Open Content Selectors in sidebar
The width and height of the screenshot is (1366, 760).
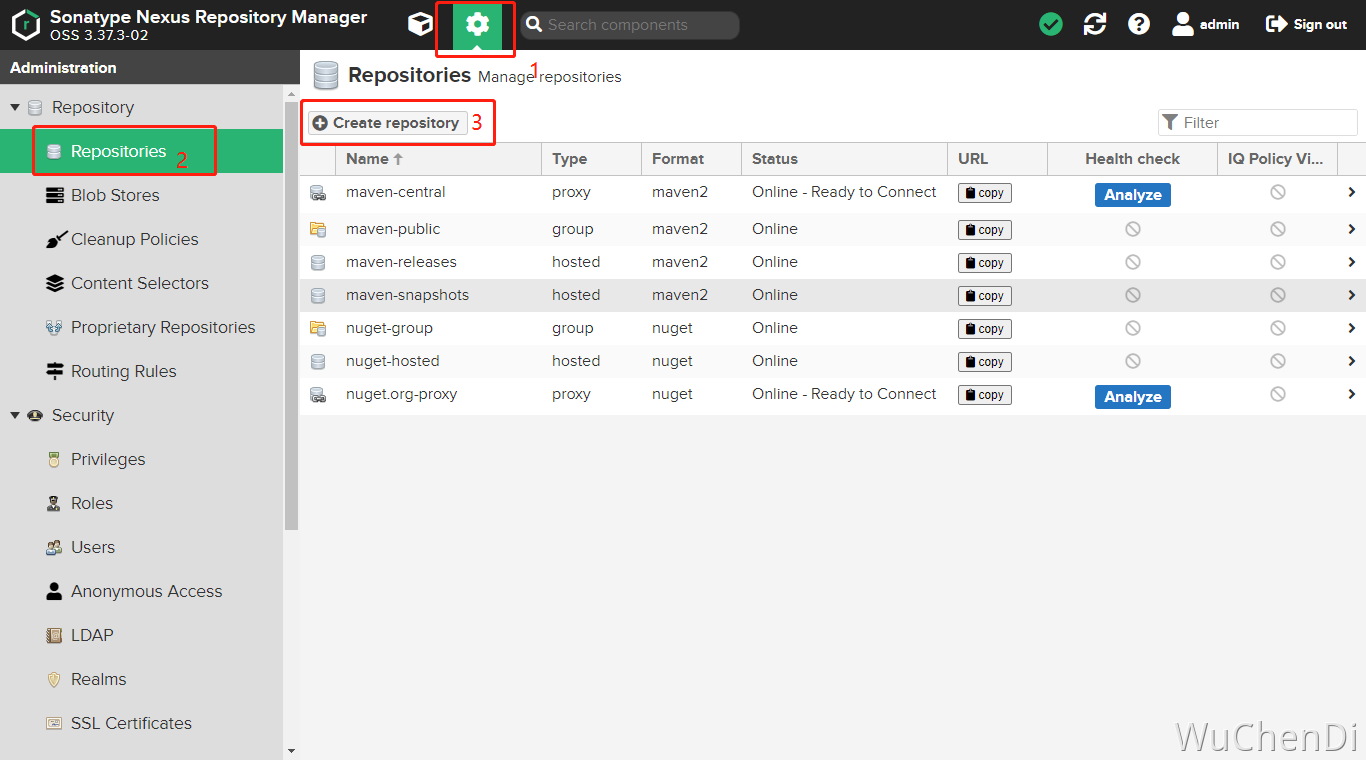pyautogui.click(x=142, y=283)
